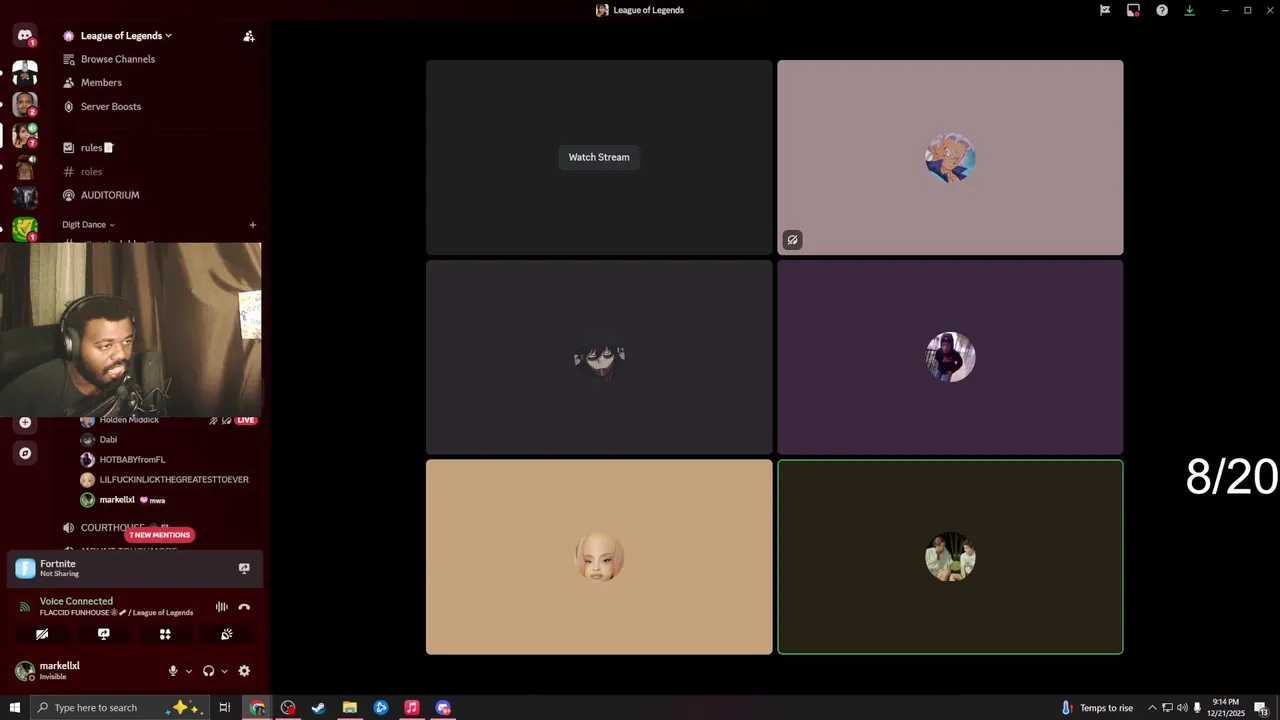Open File Explorer from the taskbar
Screen dimensions: 1280x720
click(350, 708)
